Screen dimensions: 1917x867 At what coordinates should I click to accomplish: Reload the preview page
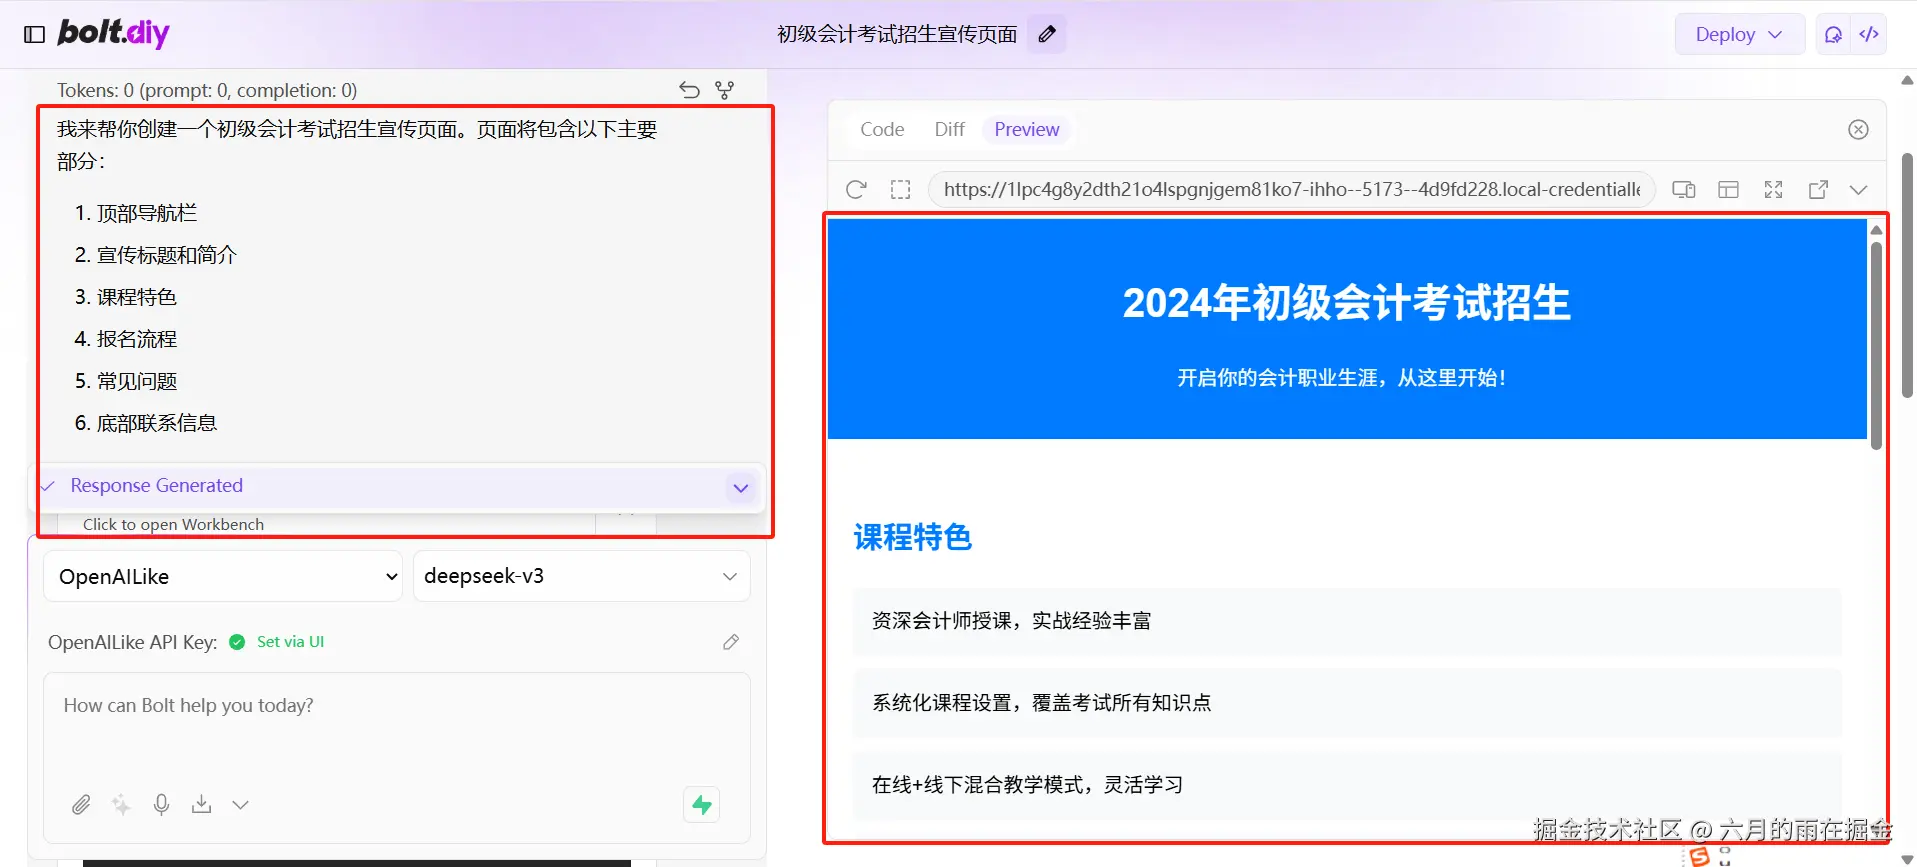pyautogui.click(x=856, y=190)
